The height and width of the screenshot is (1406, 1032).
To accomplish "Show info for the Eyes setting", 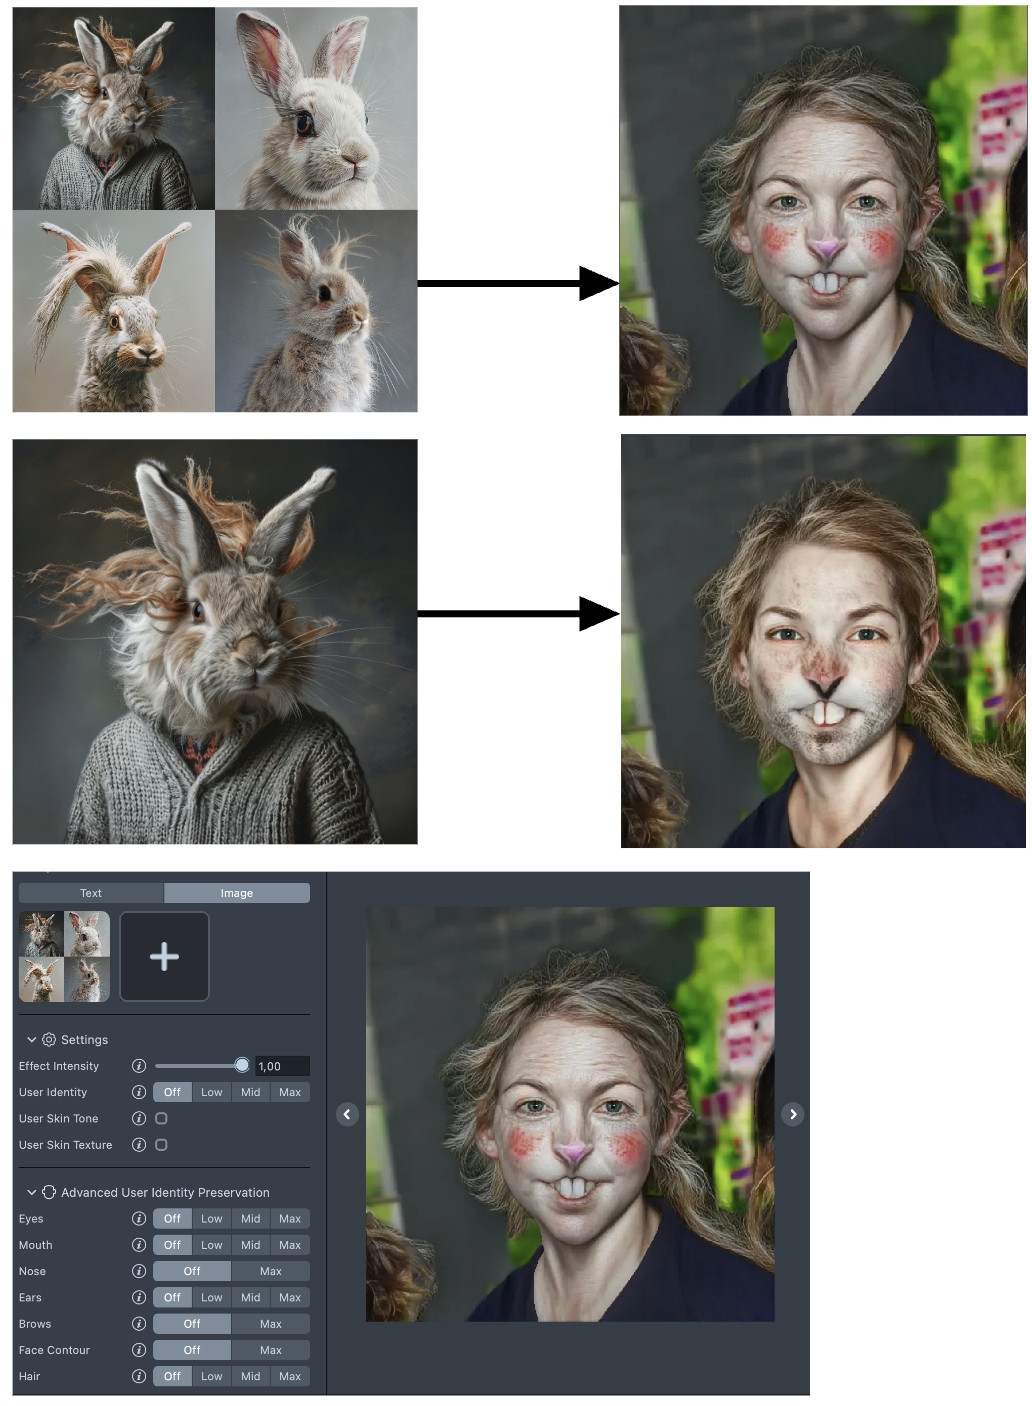I will coord(139,1219).
